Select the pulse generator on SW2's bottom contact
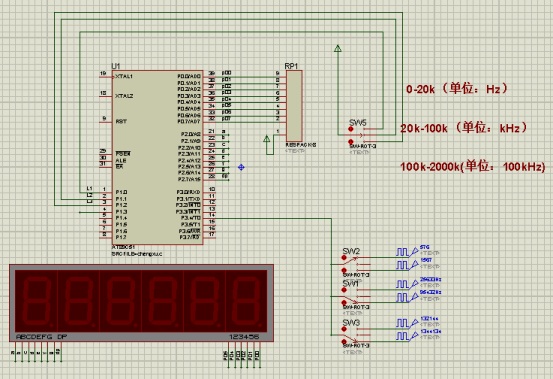This screenshot has width=553, height=379. 406,265
